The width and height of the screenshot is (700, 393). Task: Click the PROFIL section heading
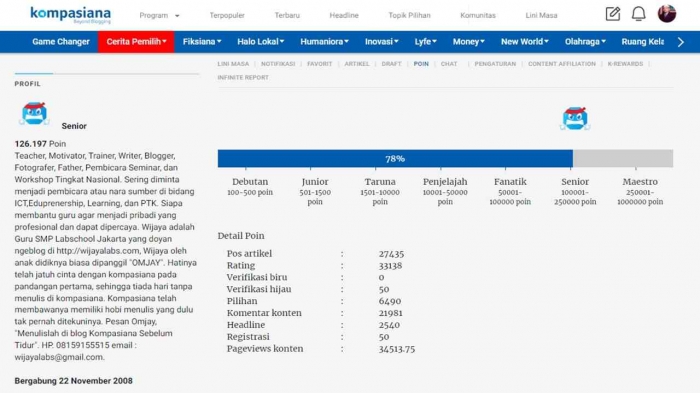click(x=28, y=84)
